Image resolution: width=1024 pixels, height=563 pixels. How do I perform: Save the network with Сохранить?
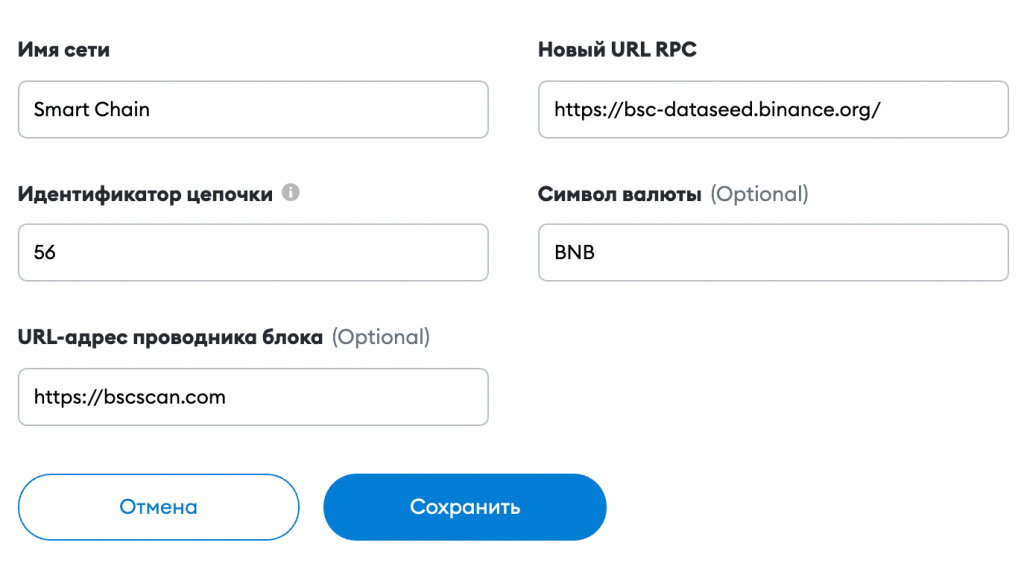pos(465,507)
